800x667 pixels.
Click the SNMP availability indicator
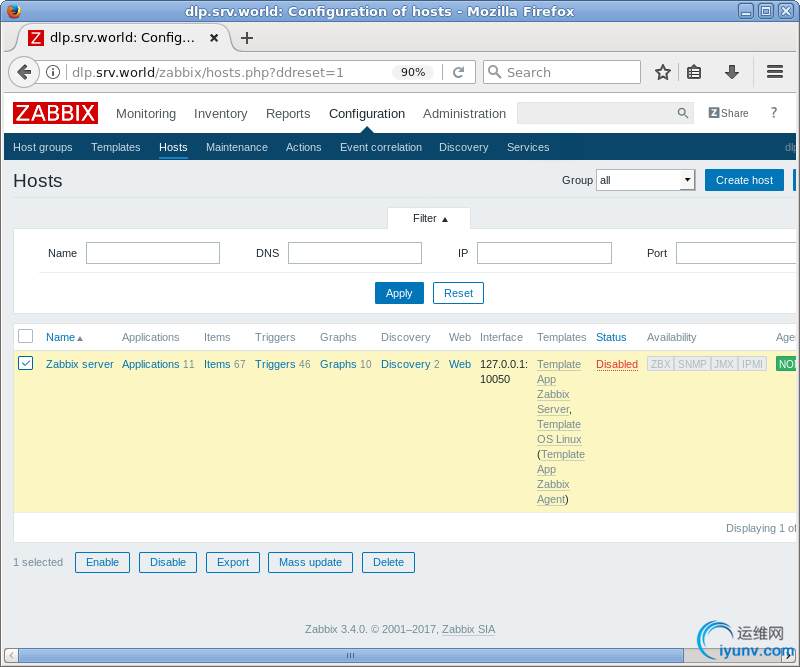692,364
